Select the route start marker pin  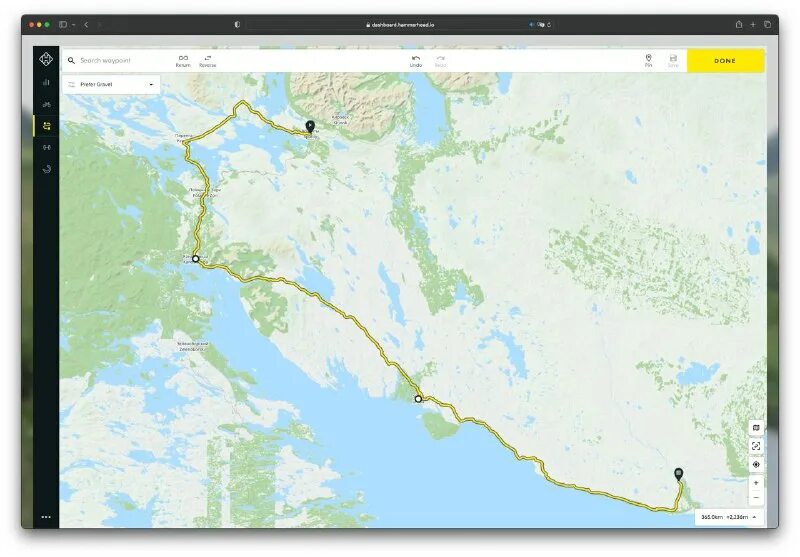[x=310, y=126]
